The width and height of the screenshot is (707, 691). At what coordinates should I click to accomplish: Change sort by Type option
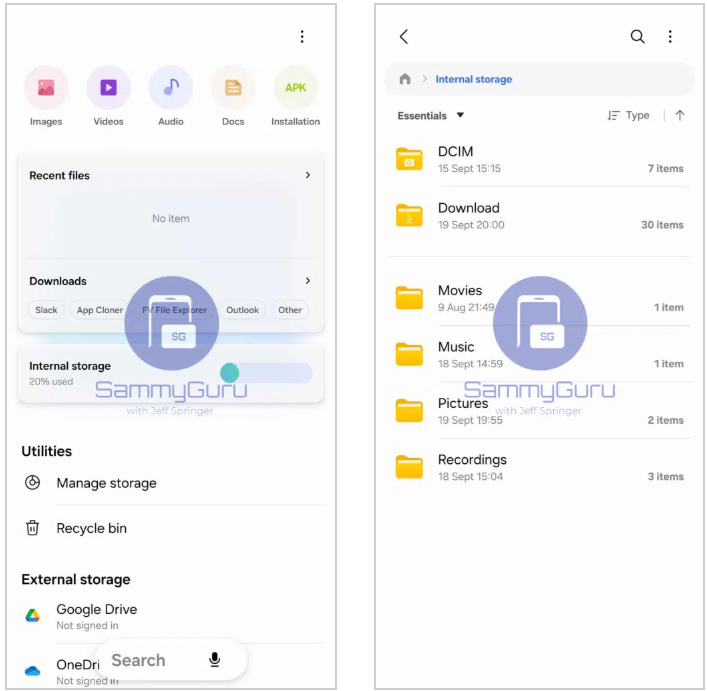click(x=629, y=115)
